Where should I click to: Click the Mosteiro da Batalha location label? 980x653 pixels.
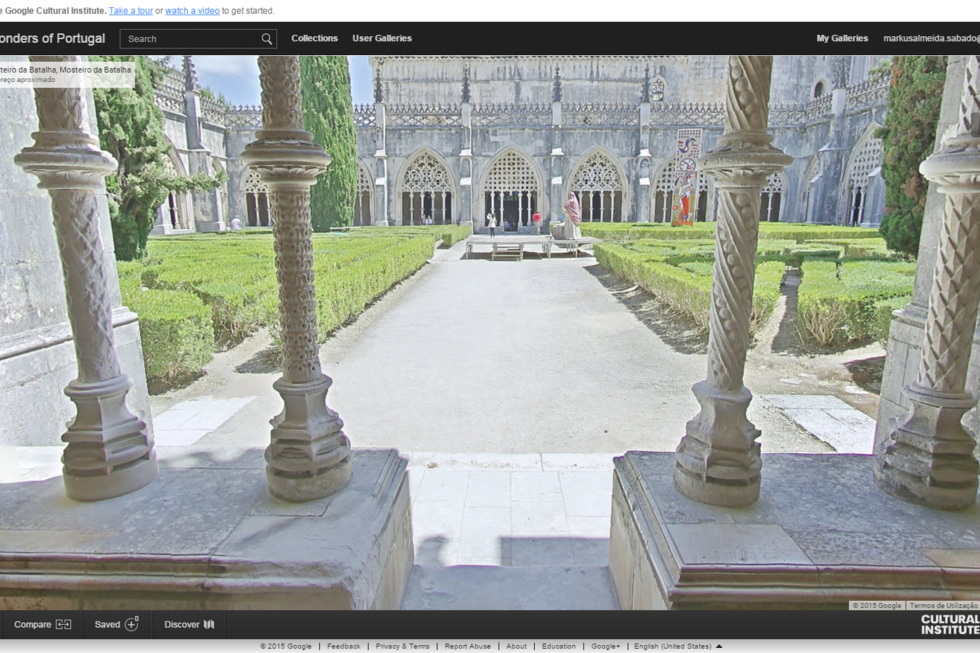(x=66, y=70)
